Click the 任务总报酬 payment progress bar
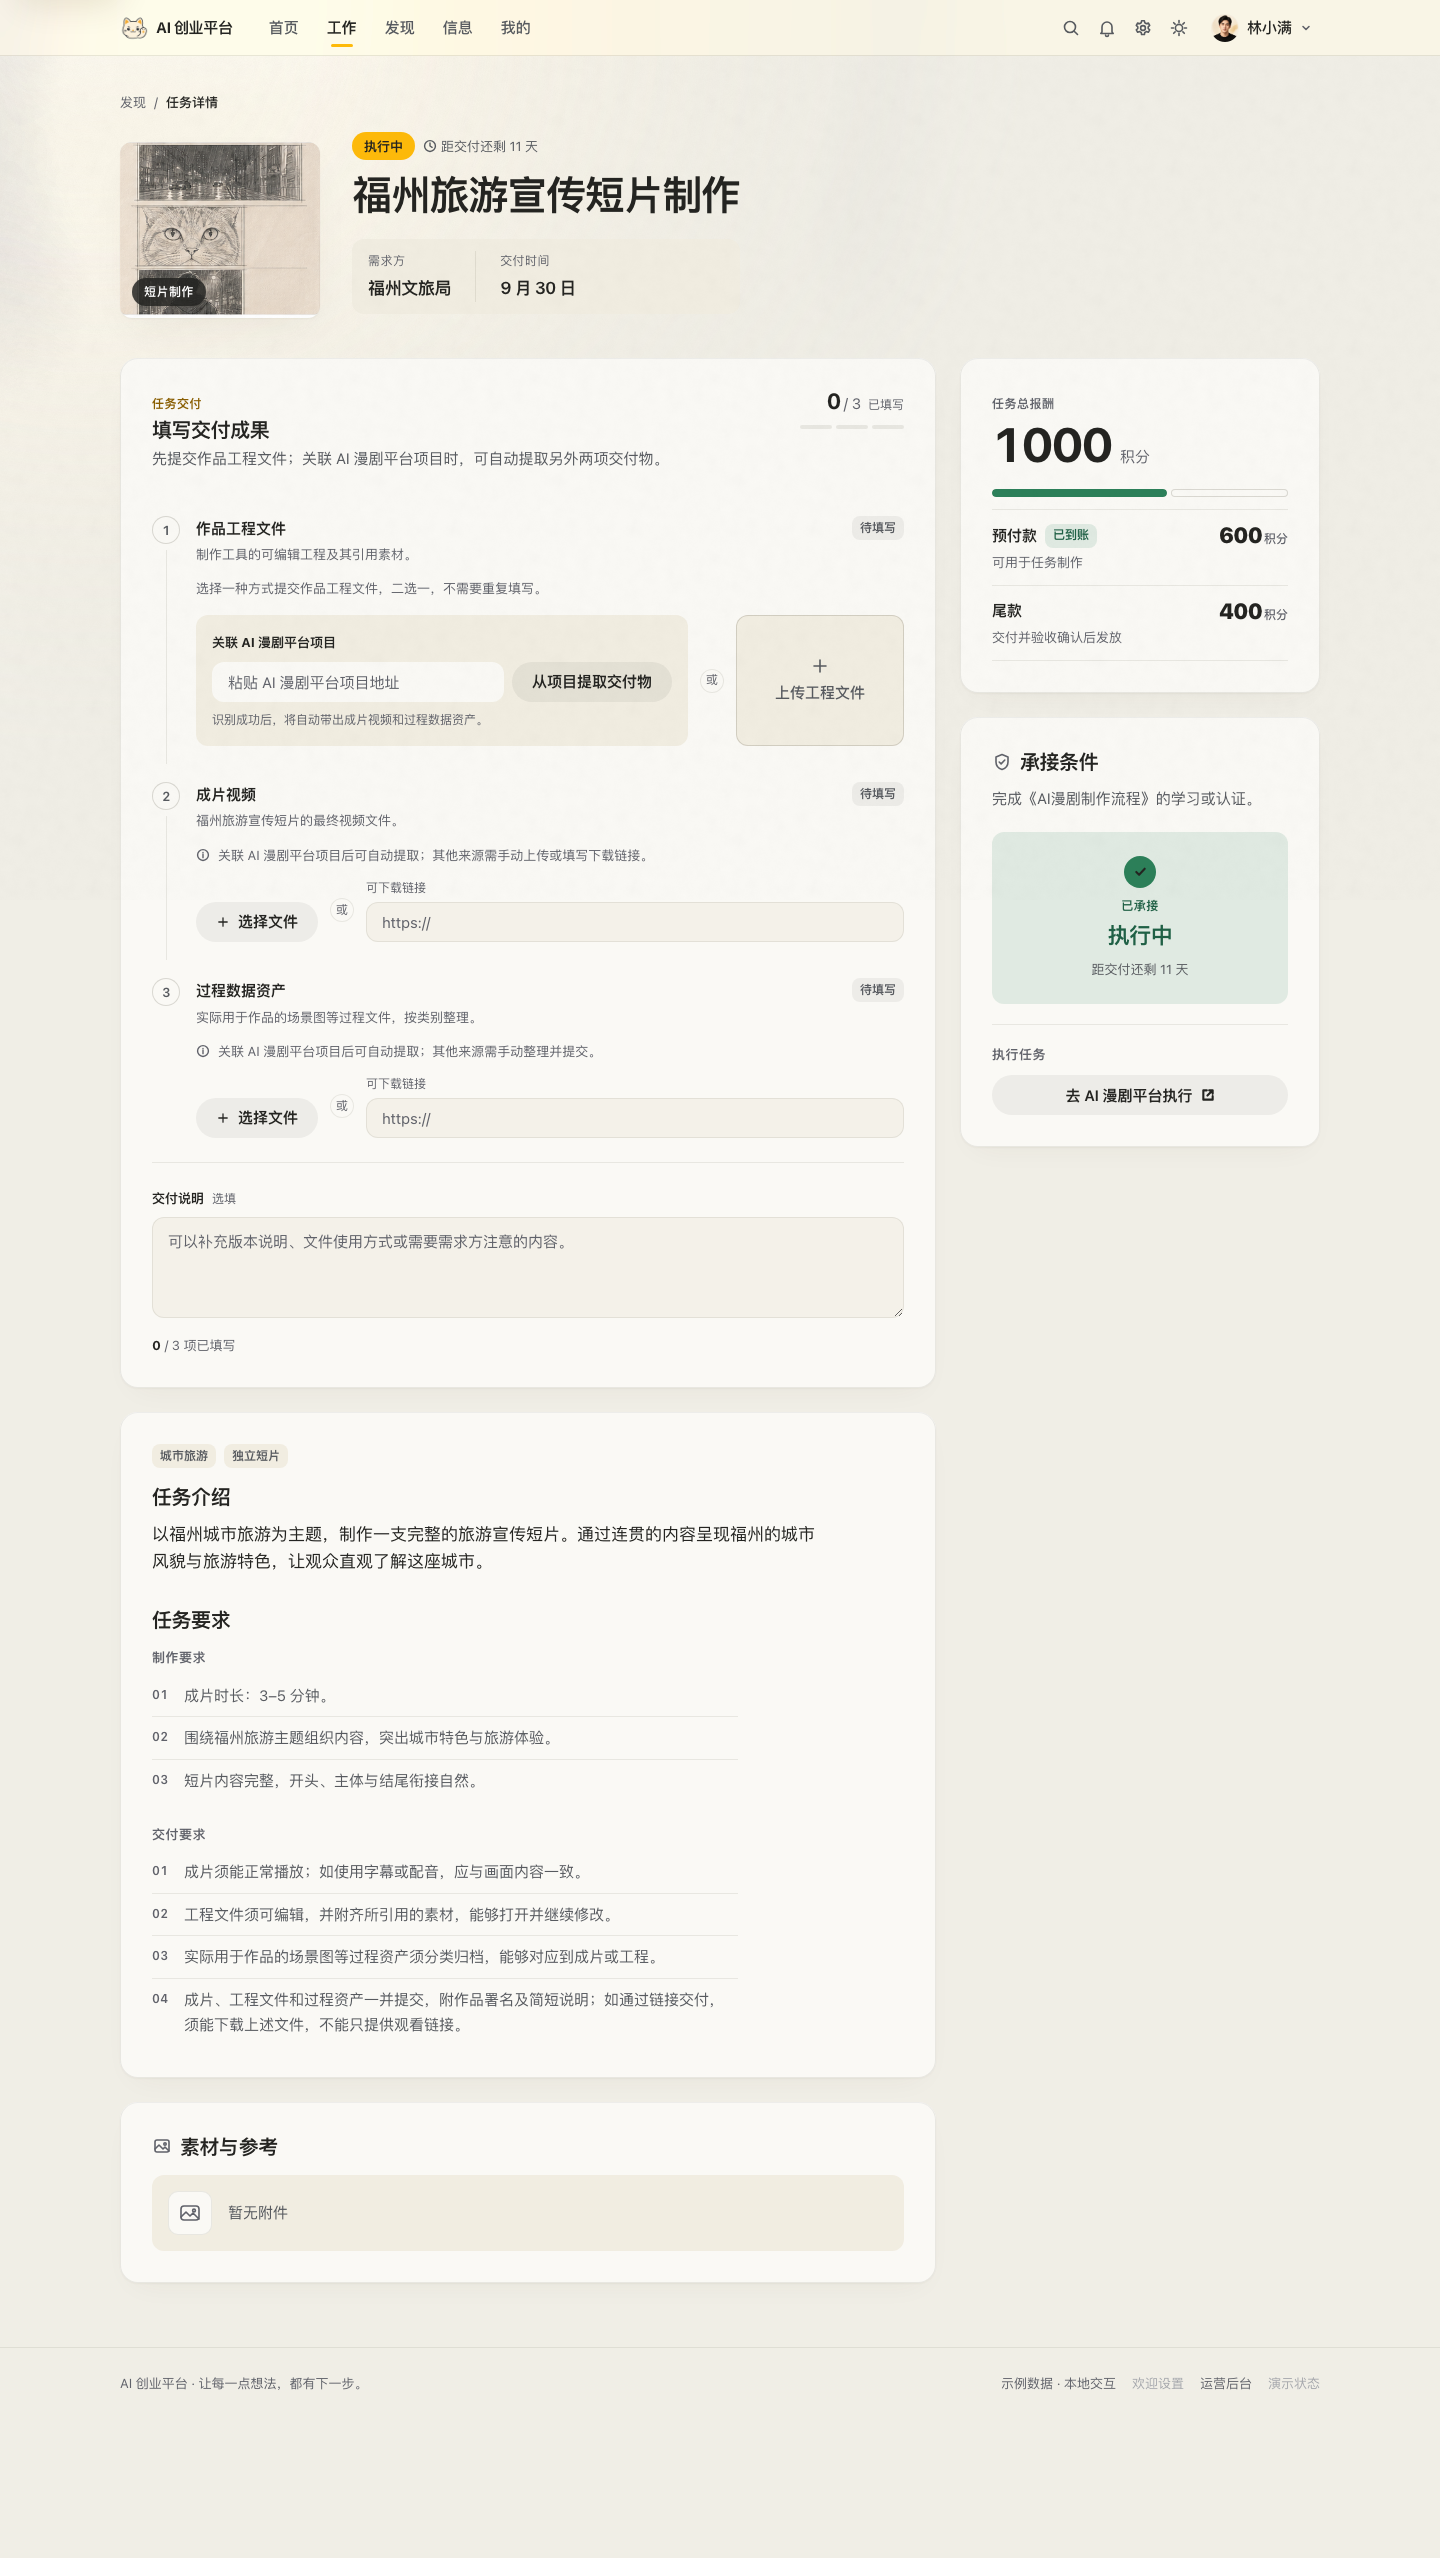The image size is (1440, 2558). (x=1140, y=493)
